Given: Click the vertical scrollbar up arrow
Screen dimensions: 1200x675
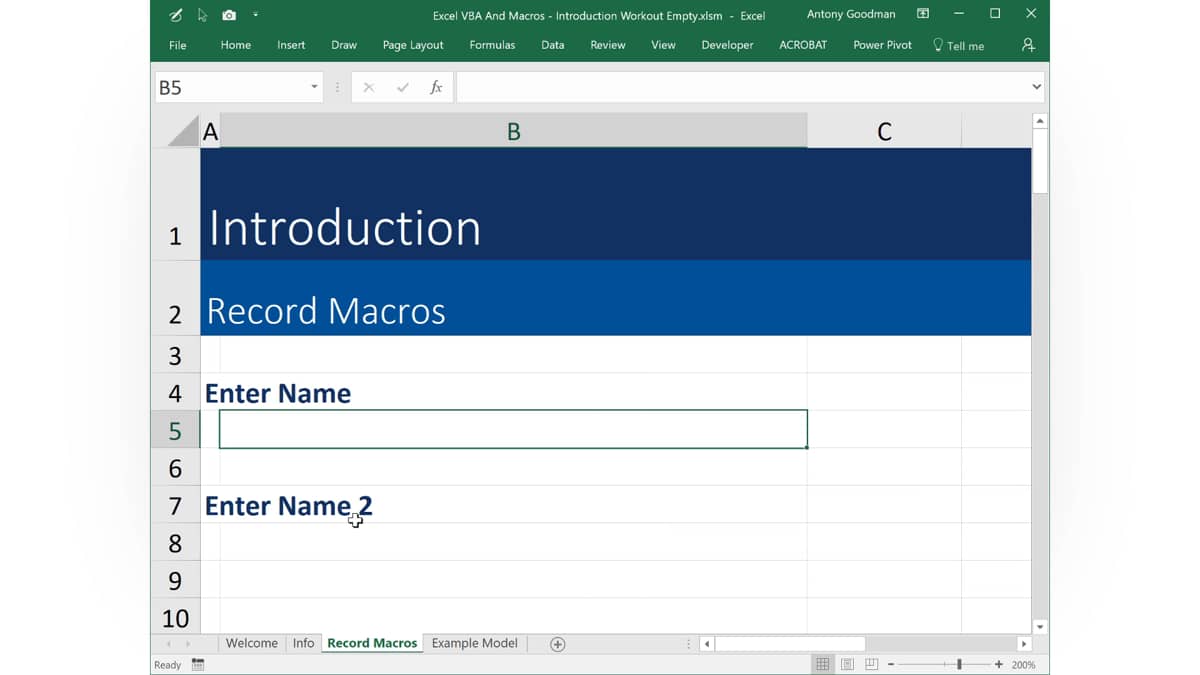Looking at the screenshot, I should coord(1040,121).
